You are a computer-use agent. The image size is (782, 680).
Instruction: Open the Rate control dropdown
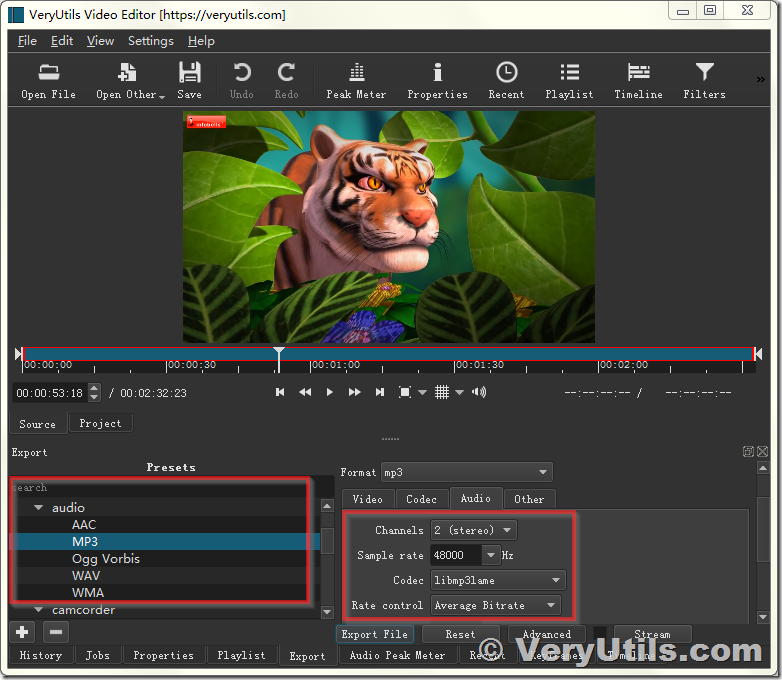point(495,605)
